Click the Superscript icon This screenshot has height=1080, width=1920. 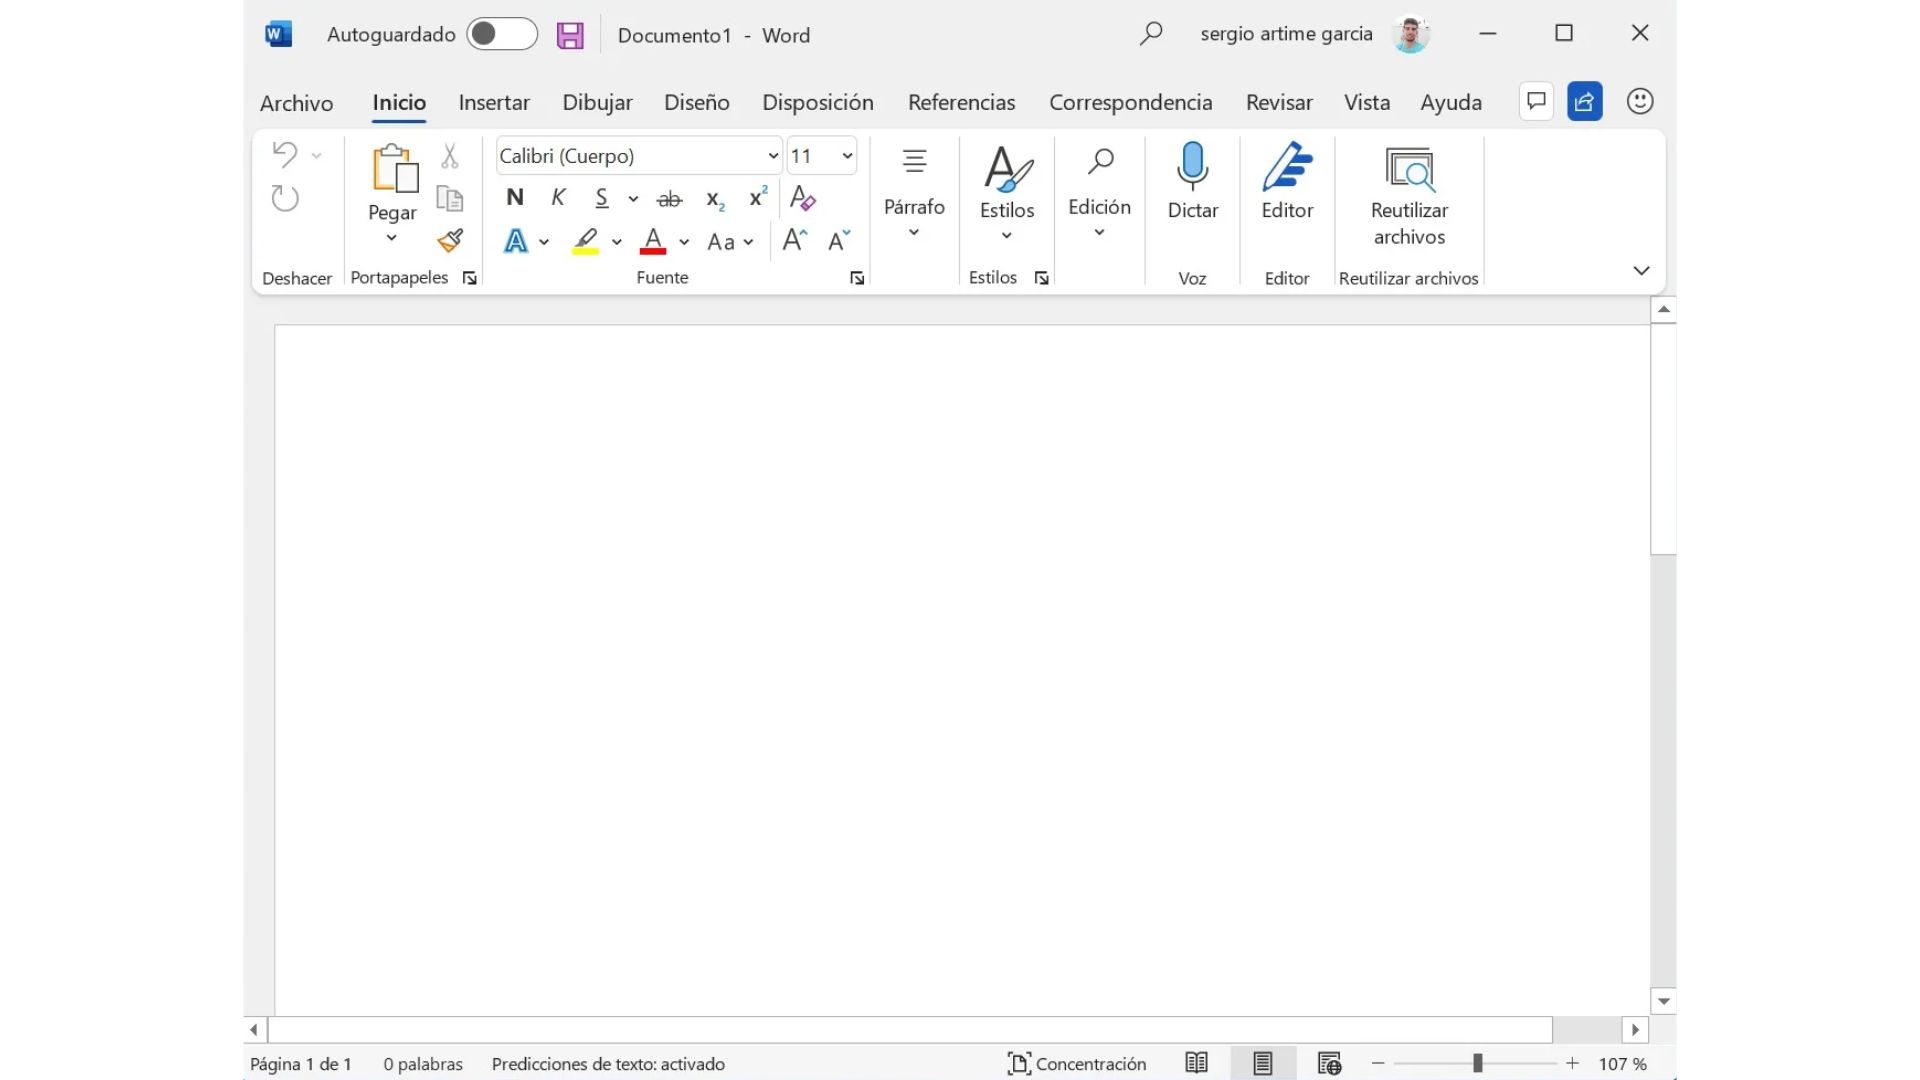click(x=758, y=197)
